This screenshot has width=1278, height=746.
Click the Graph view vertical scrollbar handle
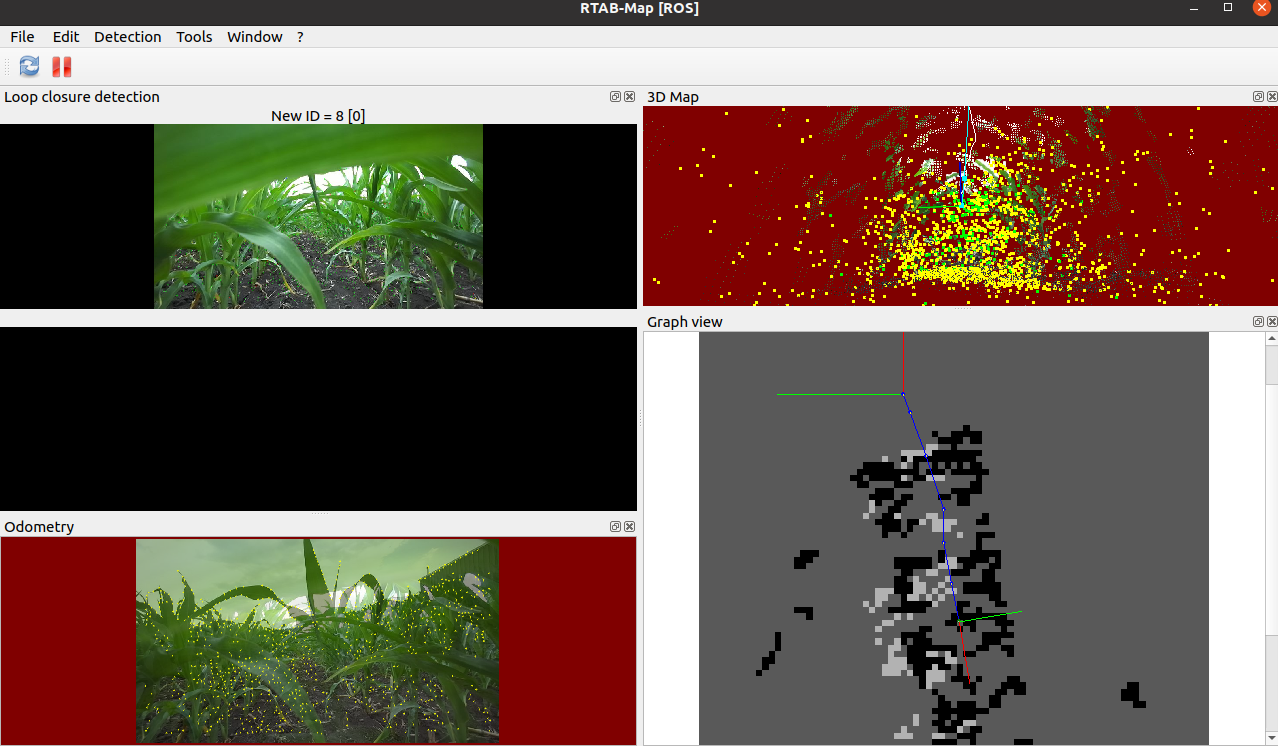click(x=1271, y=366)
